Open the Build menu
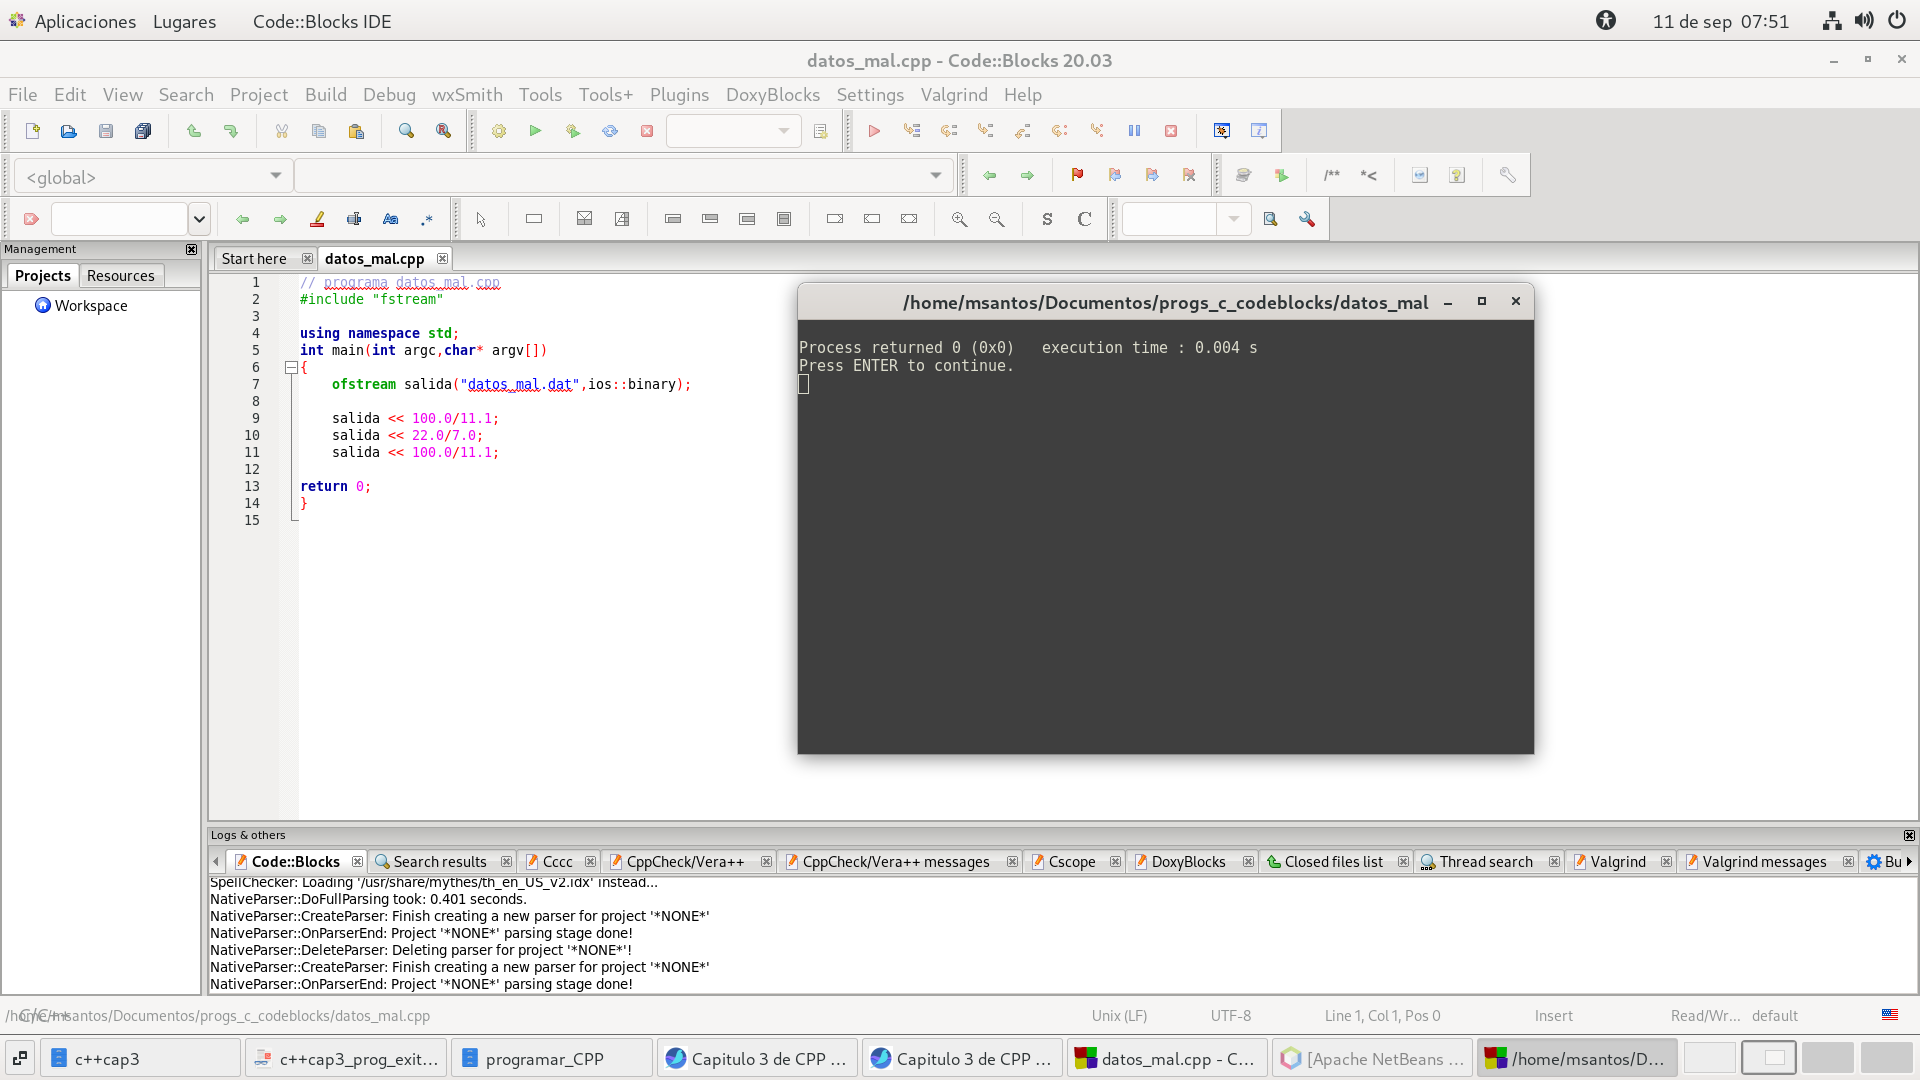Viewport: 1920px width, 1080px height. (x=325, y=94)
